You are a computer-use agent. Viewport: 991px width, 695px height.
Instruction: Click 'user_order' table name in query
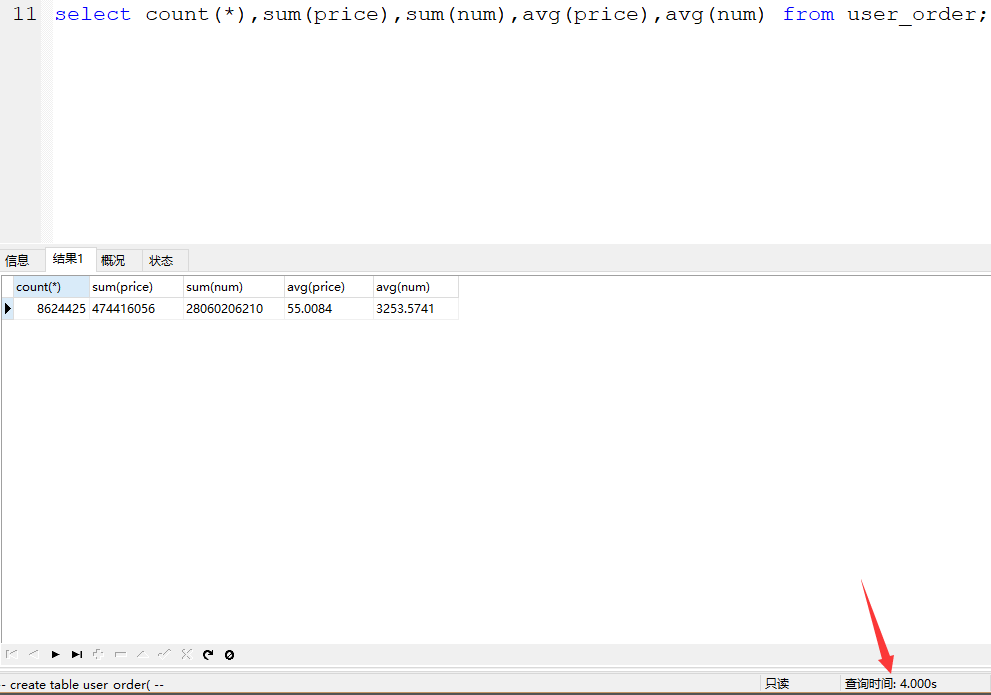pos(912,15)
